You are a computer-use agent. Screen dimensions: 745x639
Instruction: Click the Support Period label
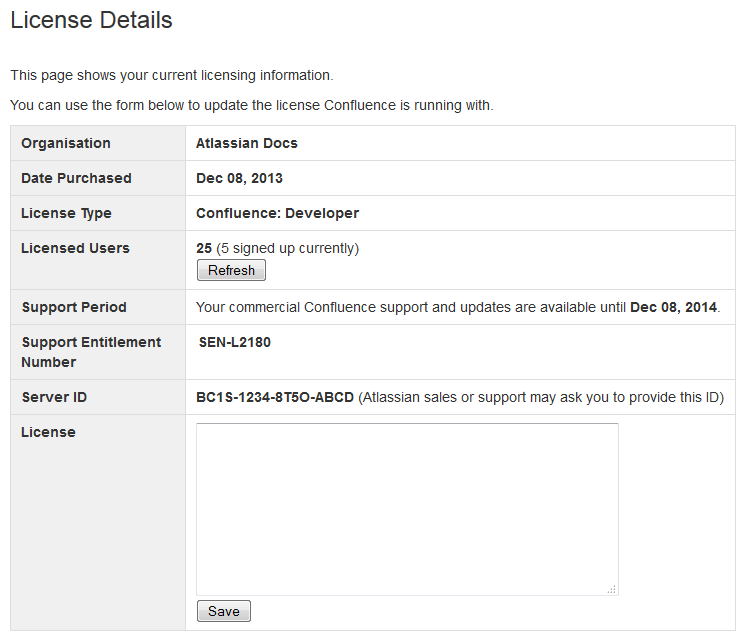coord(74,307)
